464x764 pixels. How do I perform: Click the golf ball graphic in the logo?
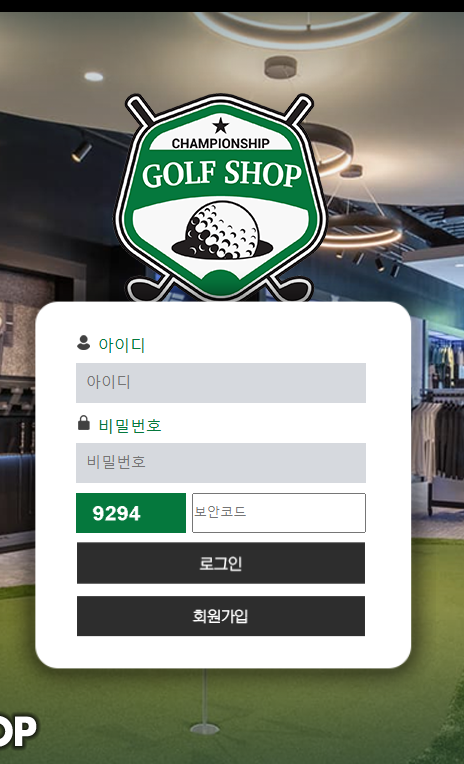(x=222, y=230)
